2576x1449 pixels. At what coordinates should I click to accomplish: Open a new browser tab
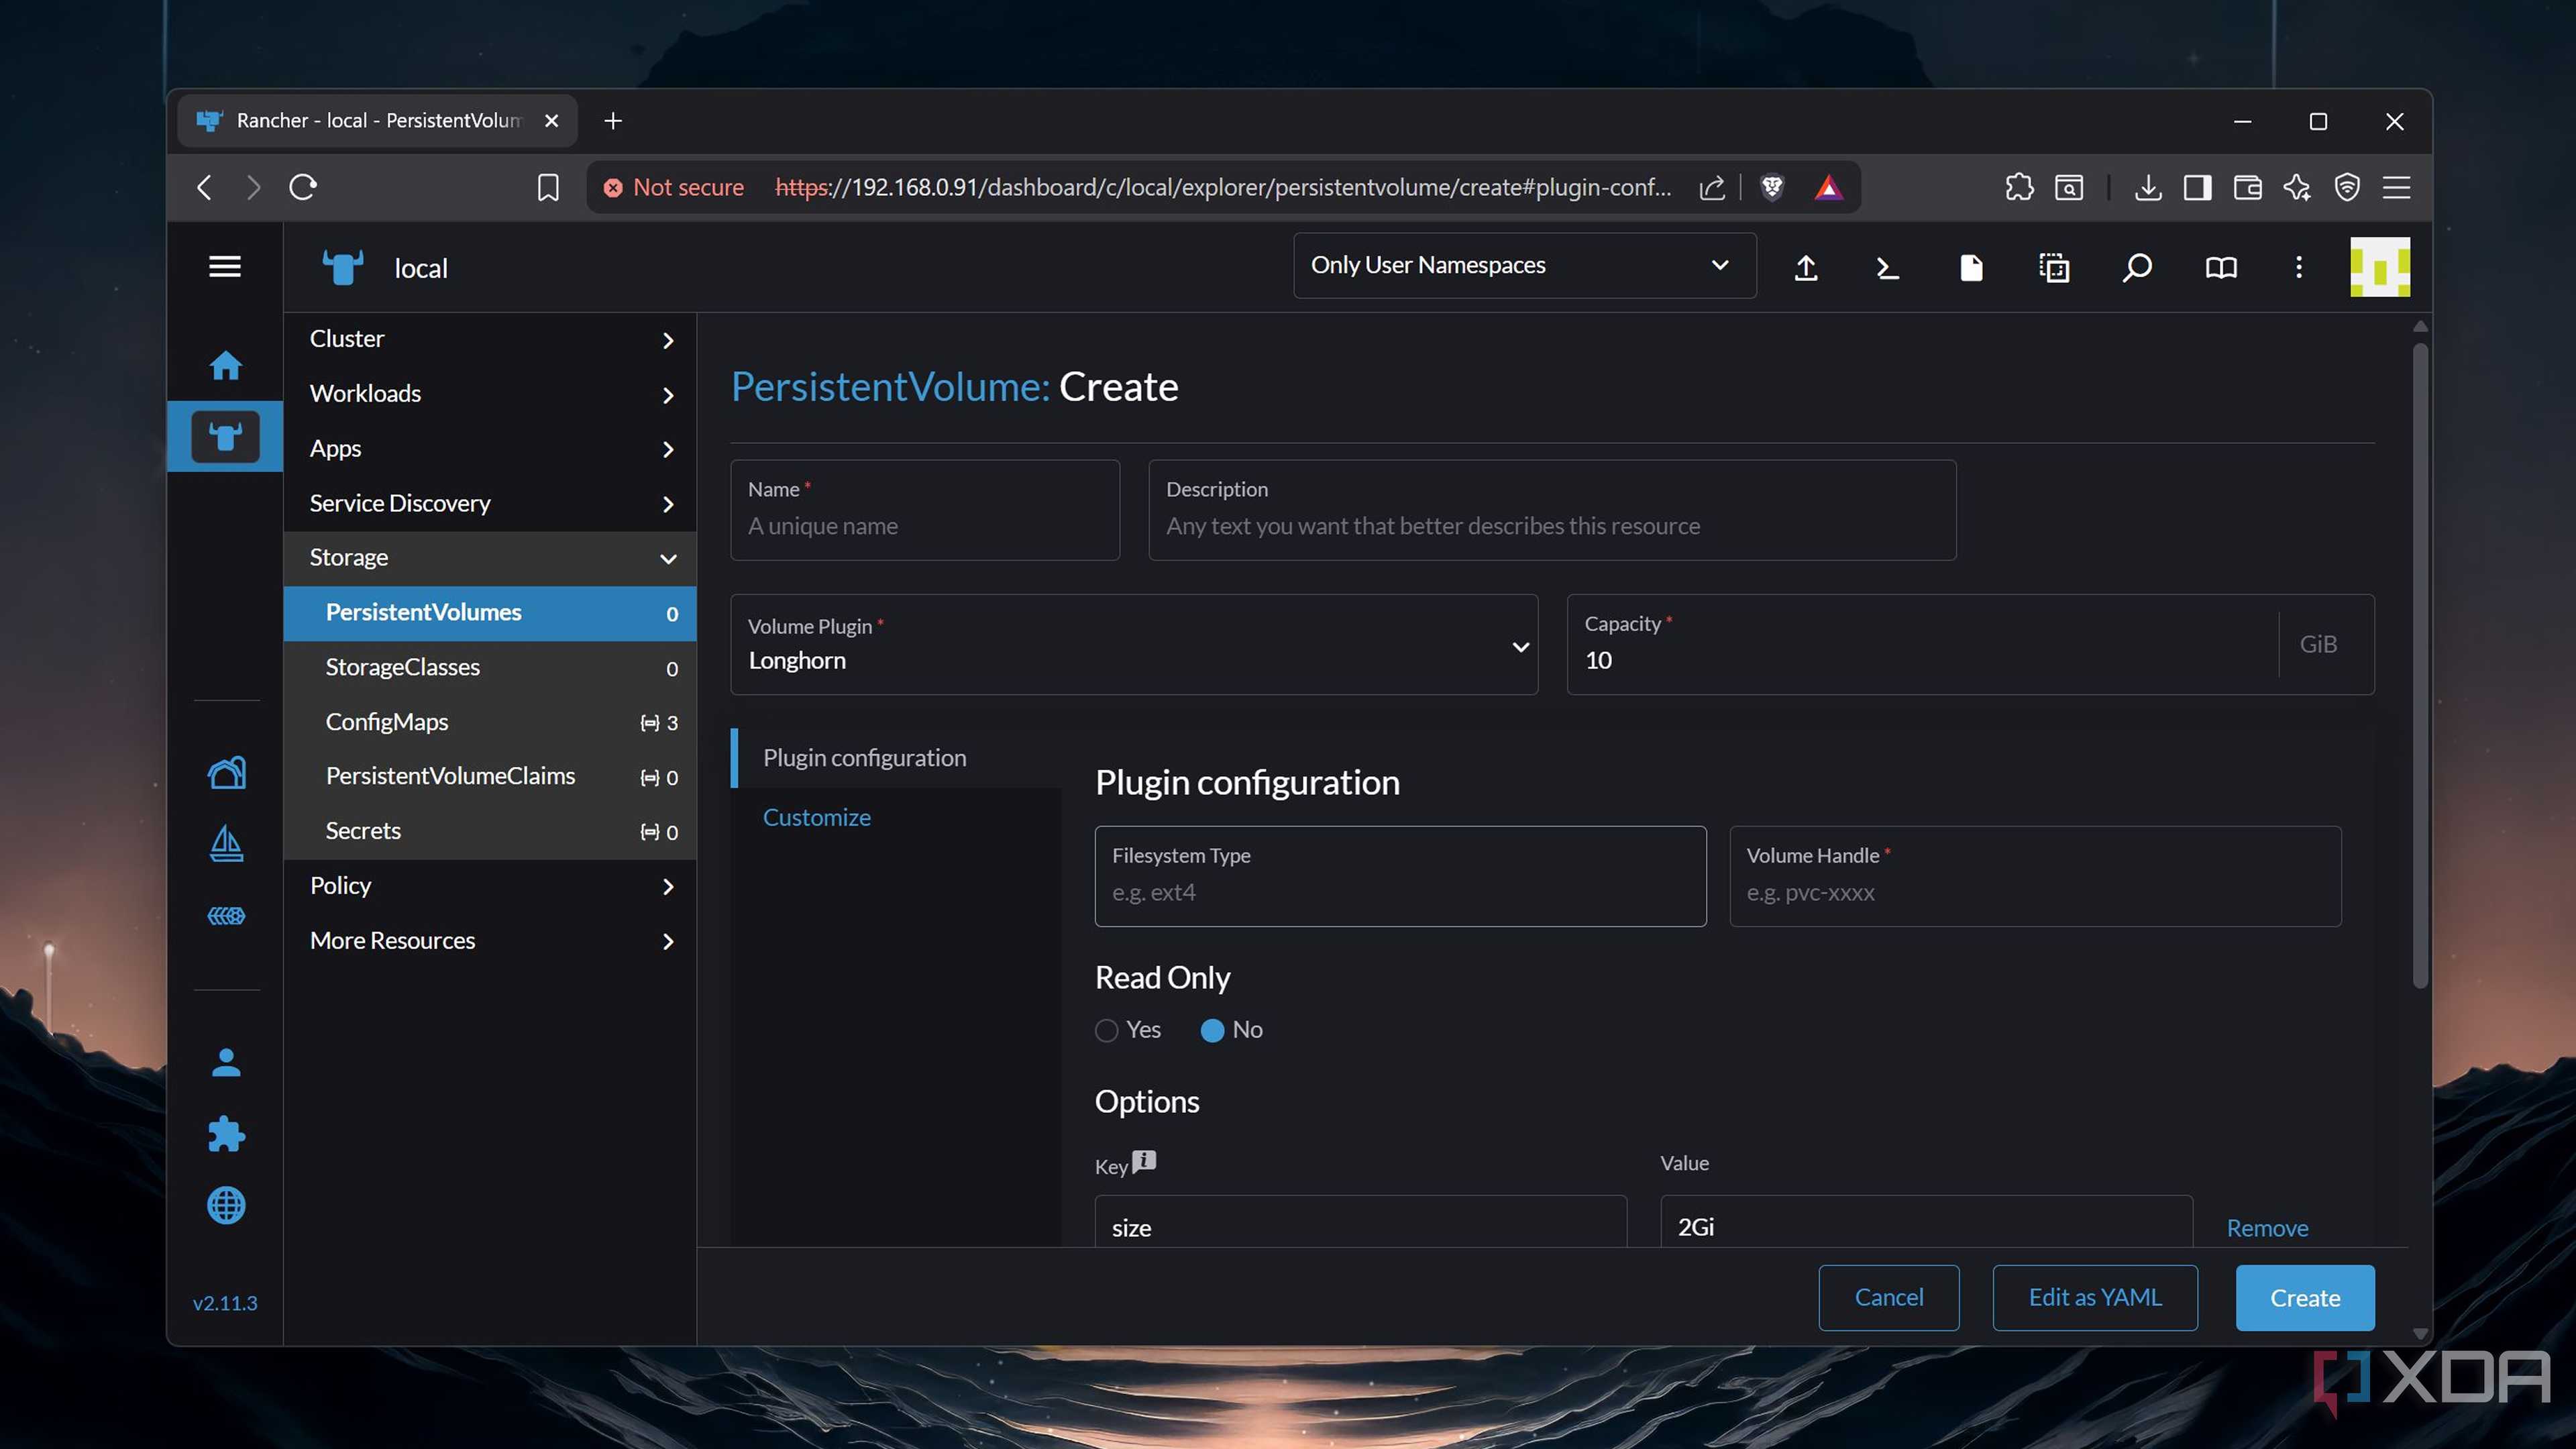613,121
